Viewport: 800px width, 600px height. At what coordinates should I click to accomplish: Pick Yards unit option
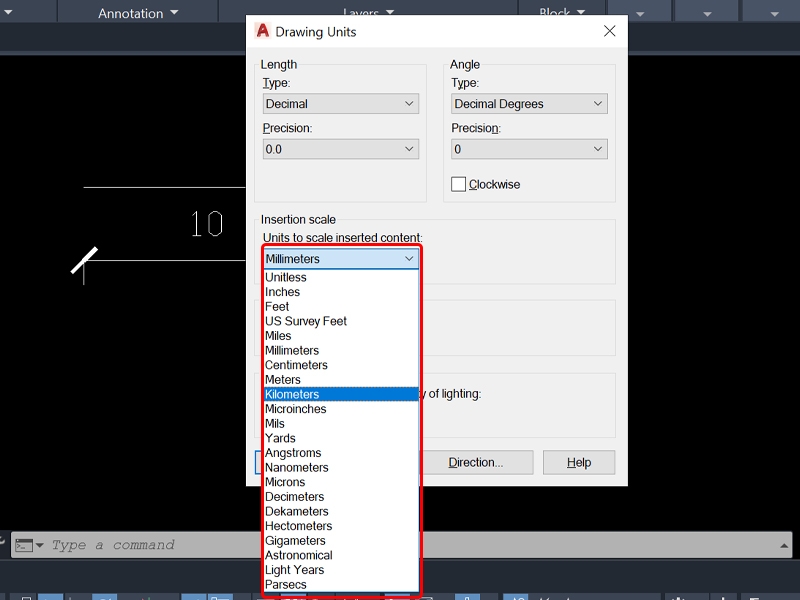point(341,438)
